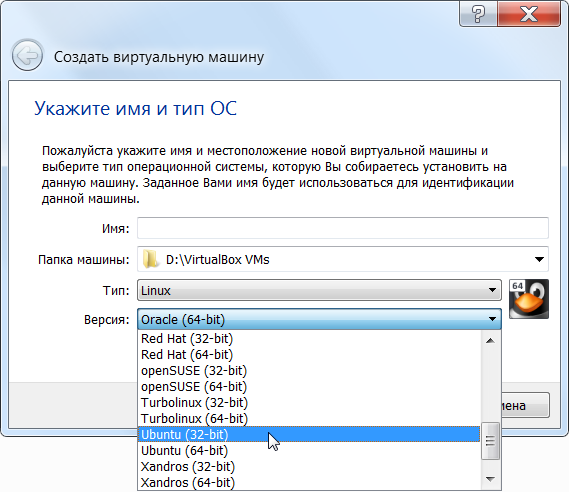Click the version list scroll down arrow

[490, 480]
